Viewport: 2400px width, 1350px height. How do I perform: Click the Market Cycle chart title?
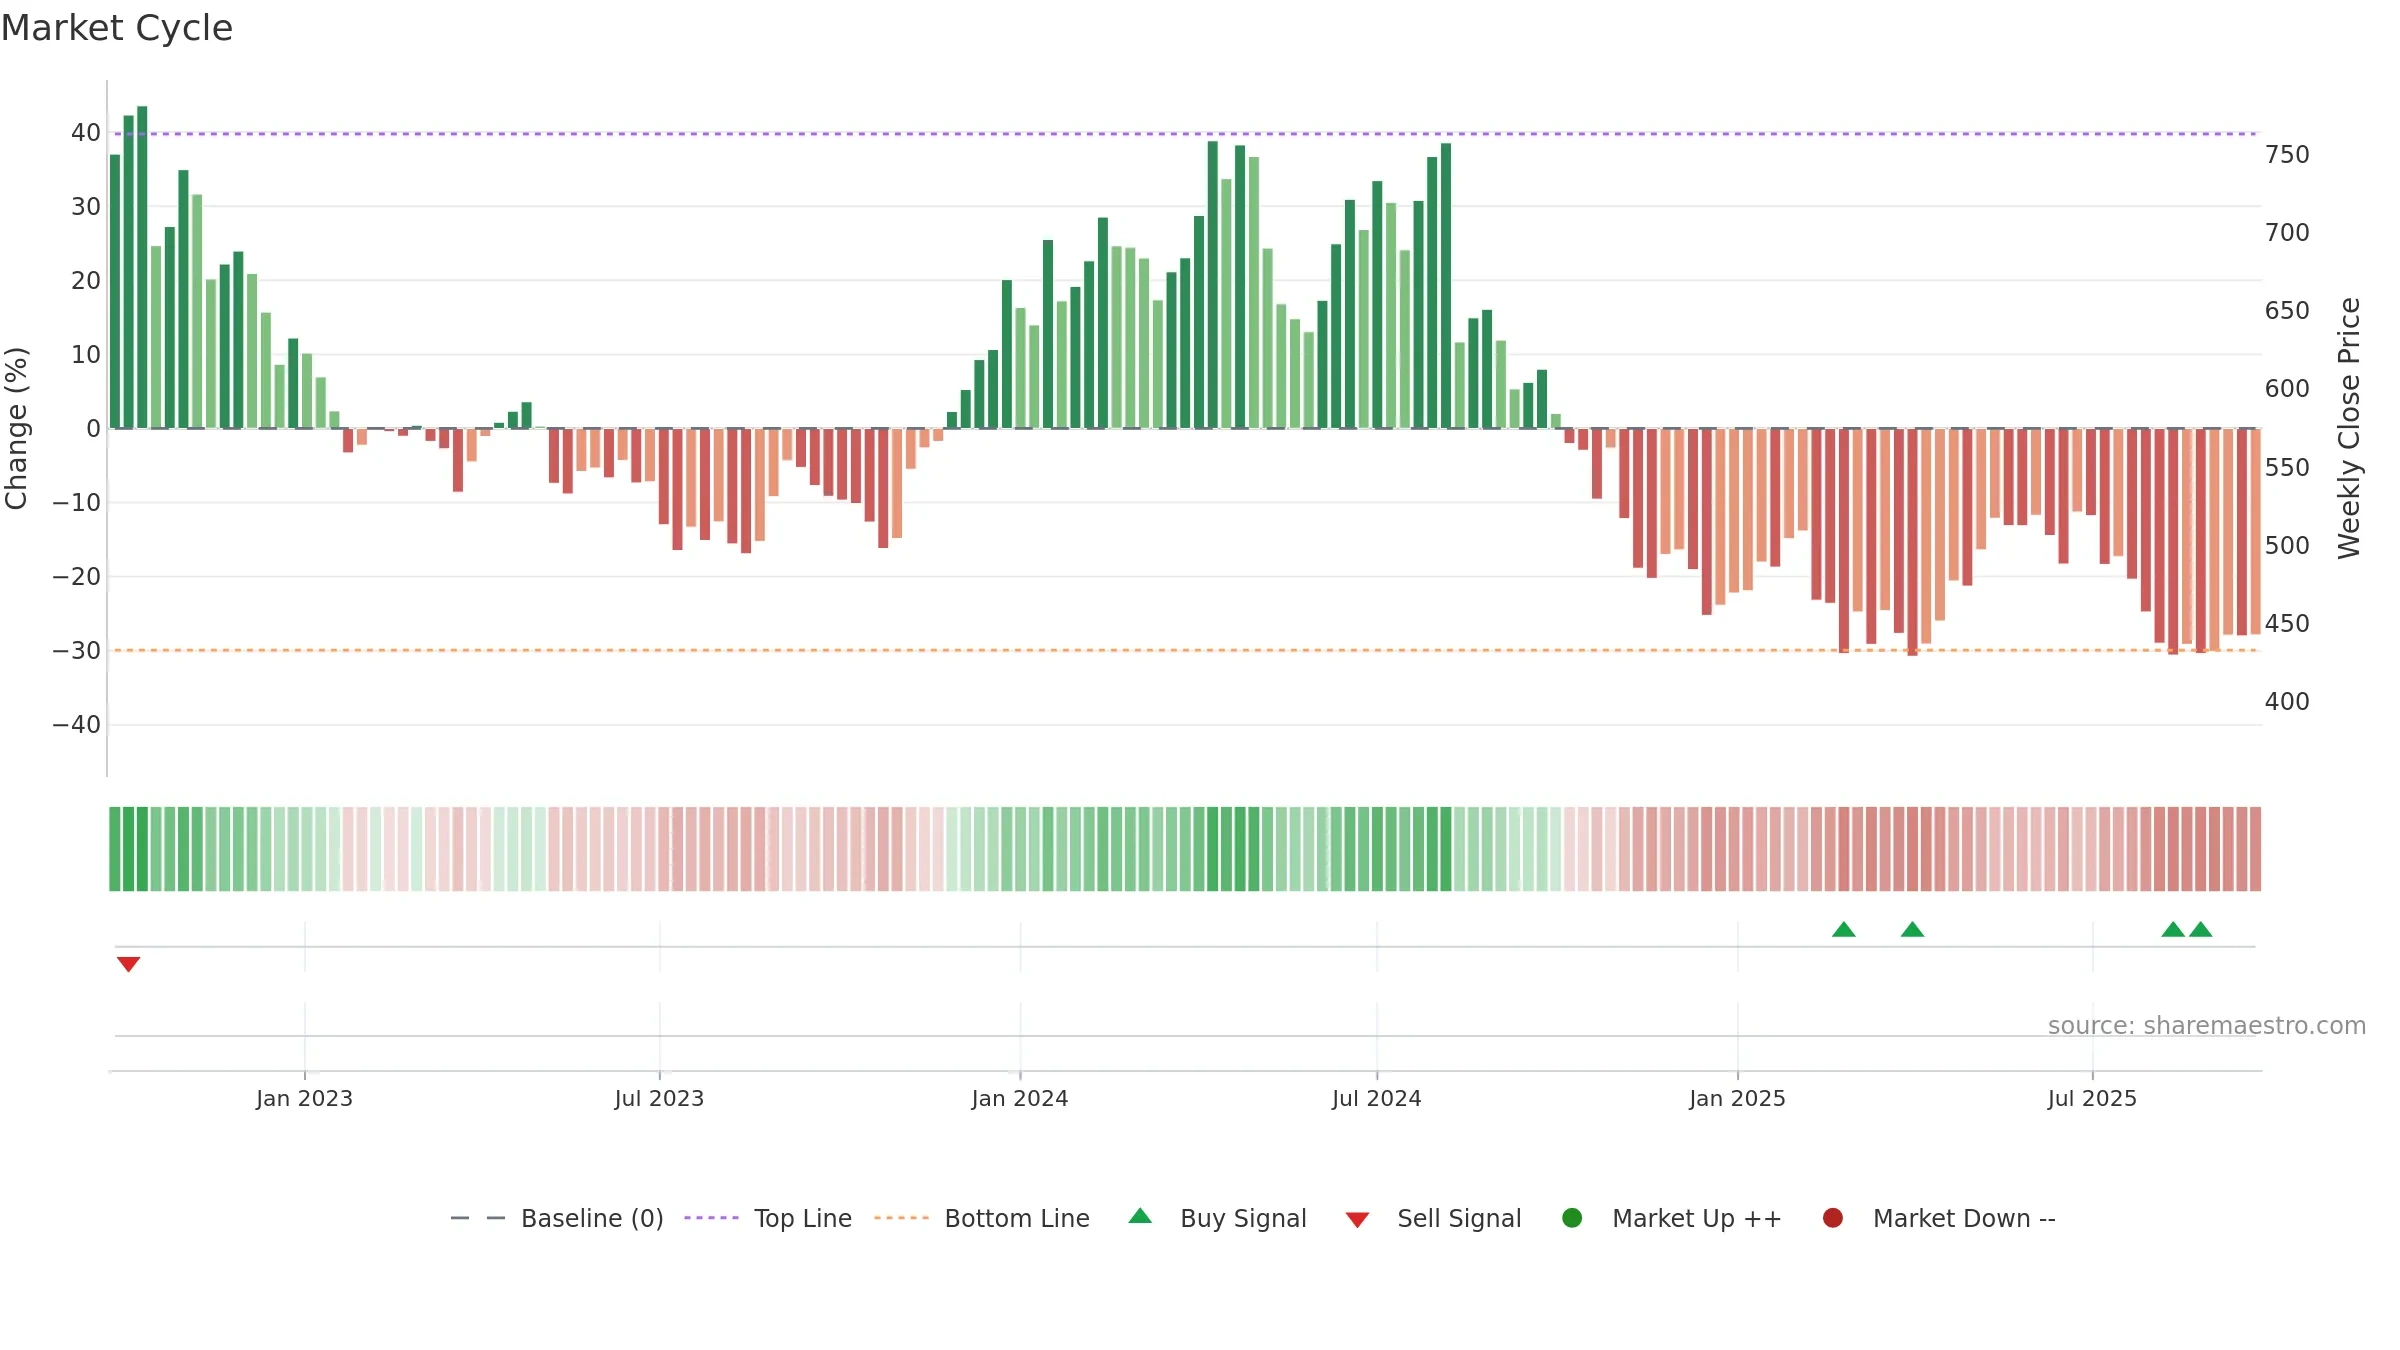point(117,28)
